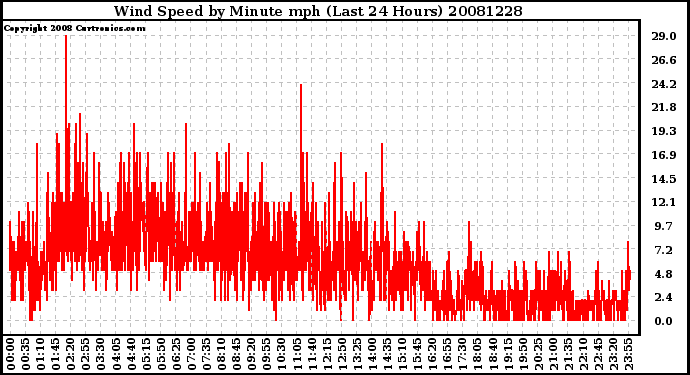Screen dimensions: 690x375
Task: Click the 7.2 y-axis label
Action: [x=664, y=250]
